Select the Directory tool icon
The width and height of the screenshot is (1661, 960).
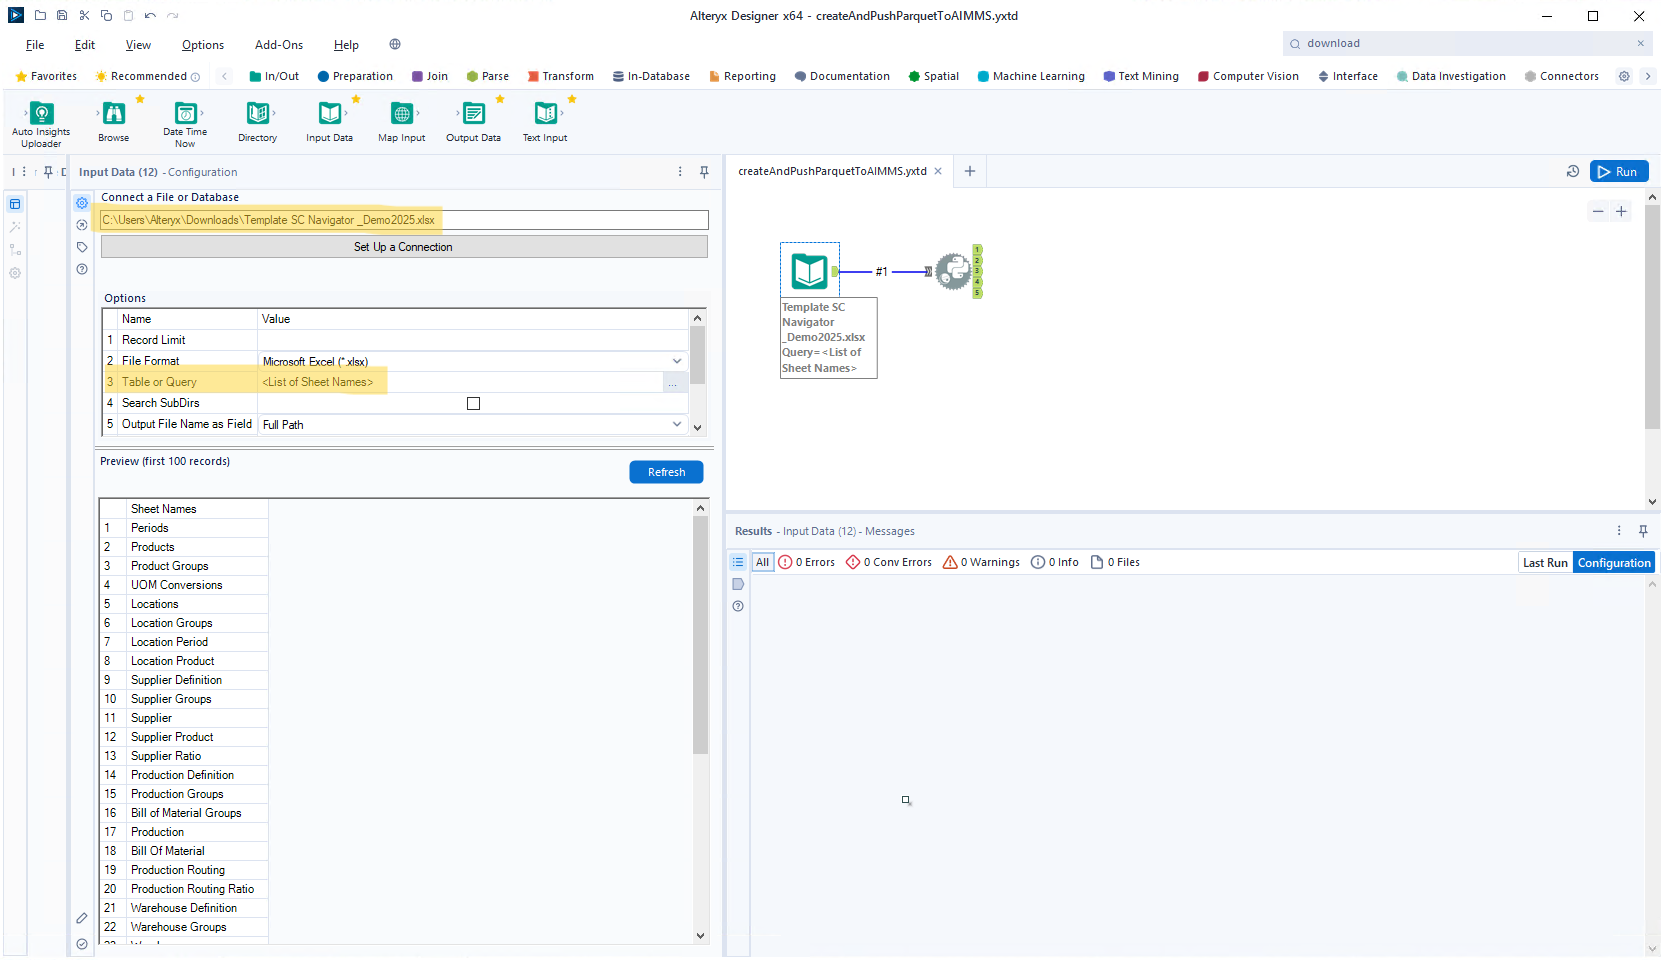[257, 113]
